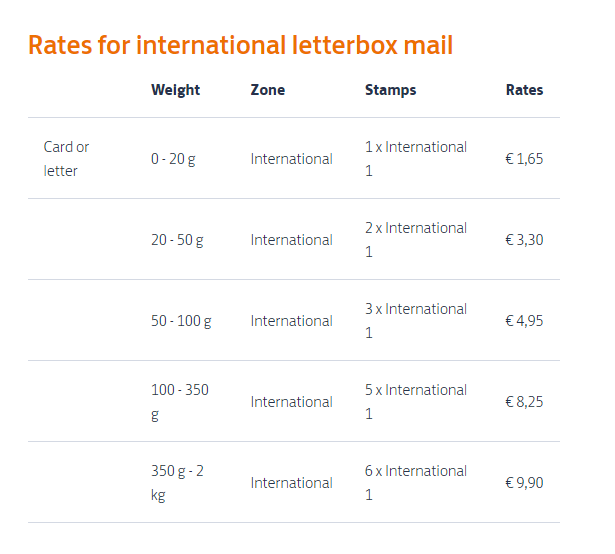
Task: Click the 20 - 50 g weight cell
Action: tap(177, 240)
